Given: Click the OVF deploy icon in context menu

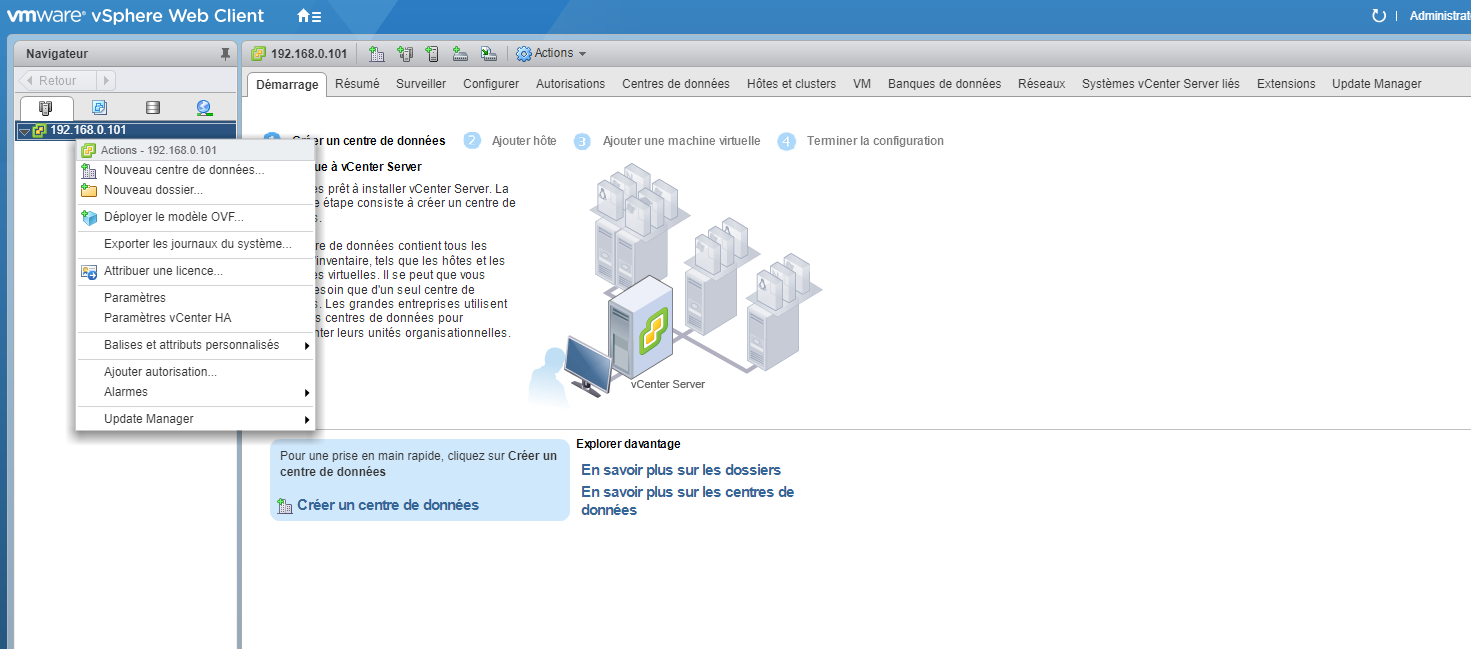Looking at the screenshot, I should tap(89, 217).
